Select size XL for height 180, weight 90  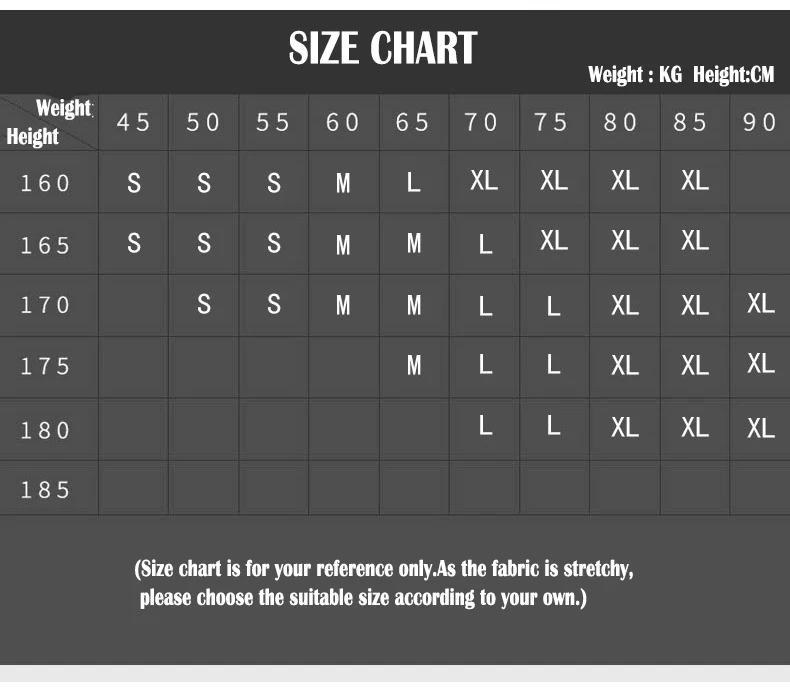coord(760,428)
